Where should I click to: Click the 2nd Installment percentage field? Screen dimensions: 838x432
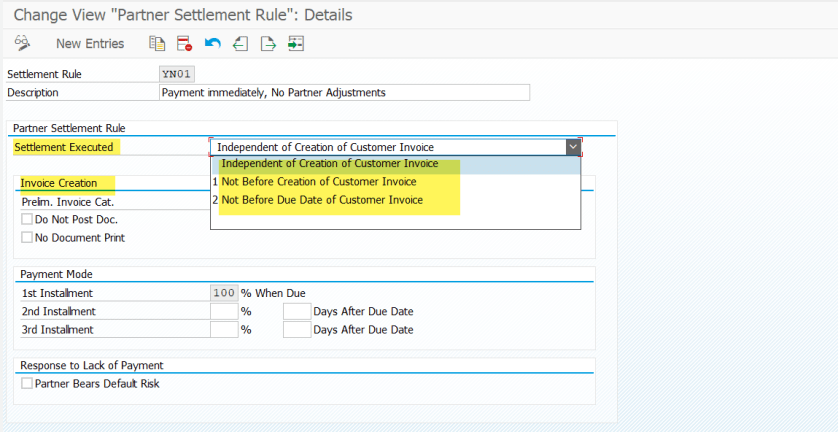pyautogui.click(x=224, y=311)
